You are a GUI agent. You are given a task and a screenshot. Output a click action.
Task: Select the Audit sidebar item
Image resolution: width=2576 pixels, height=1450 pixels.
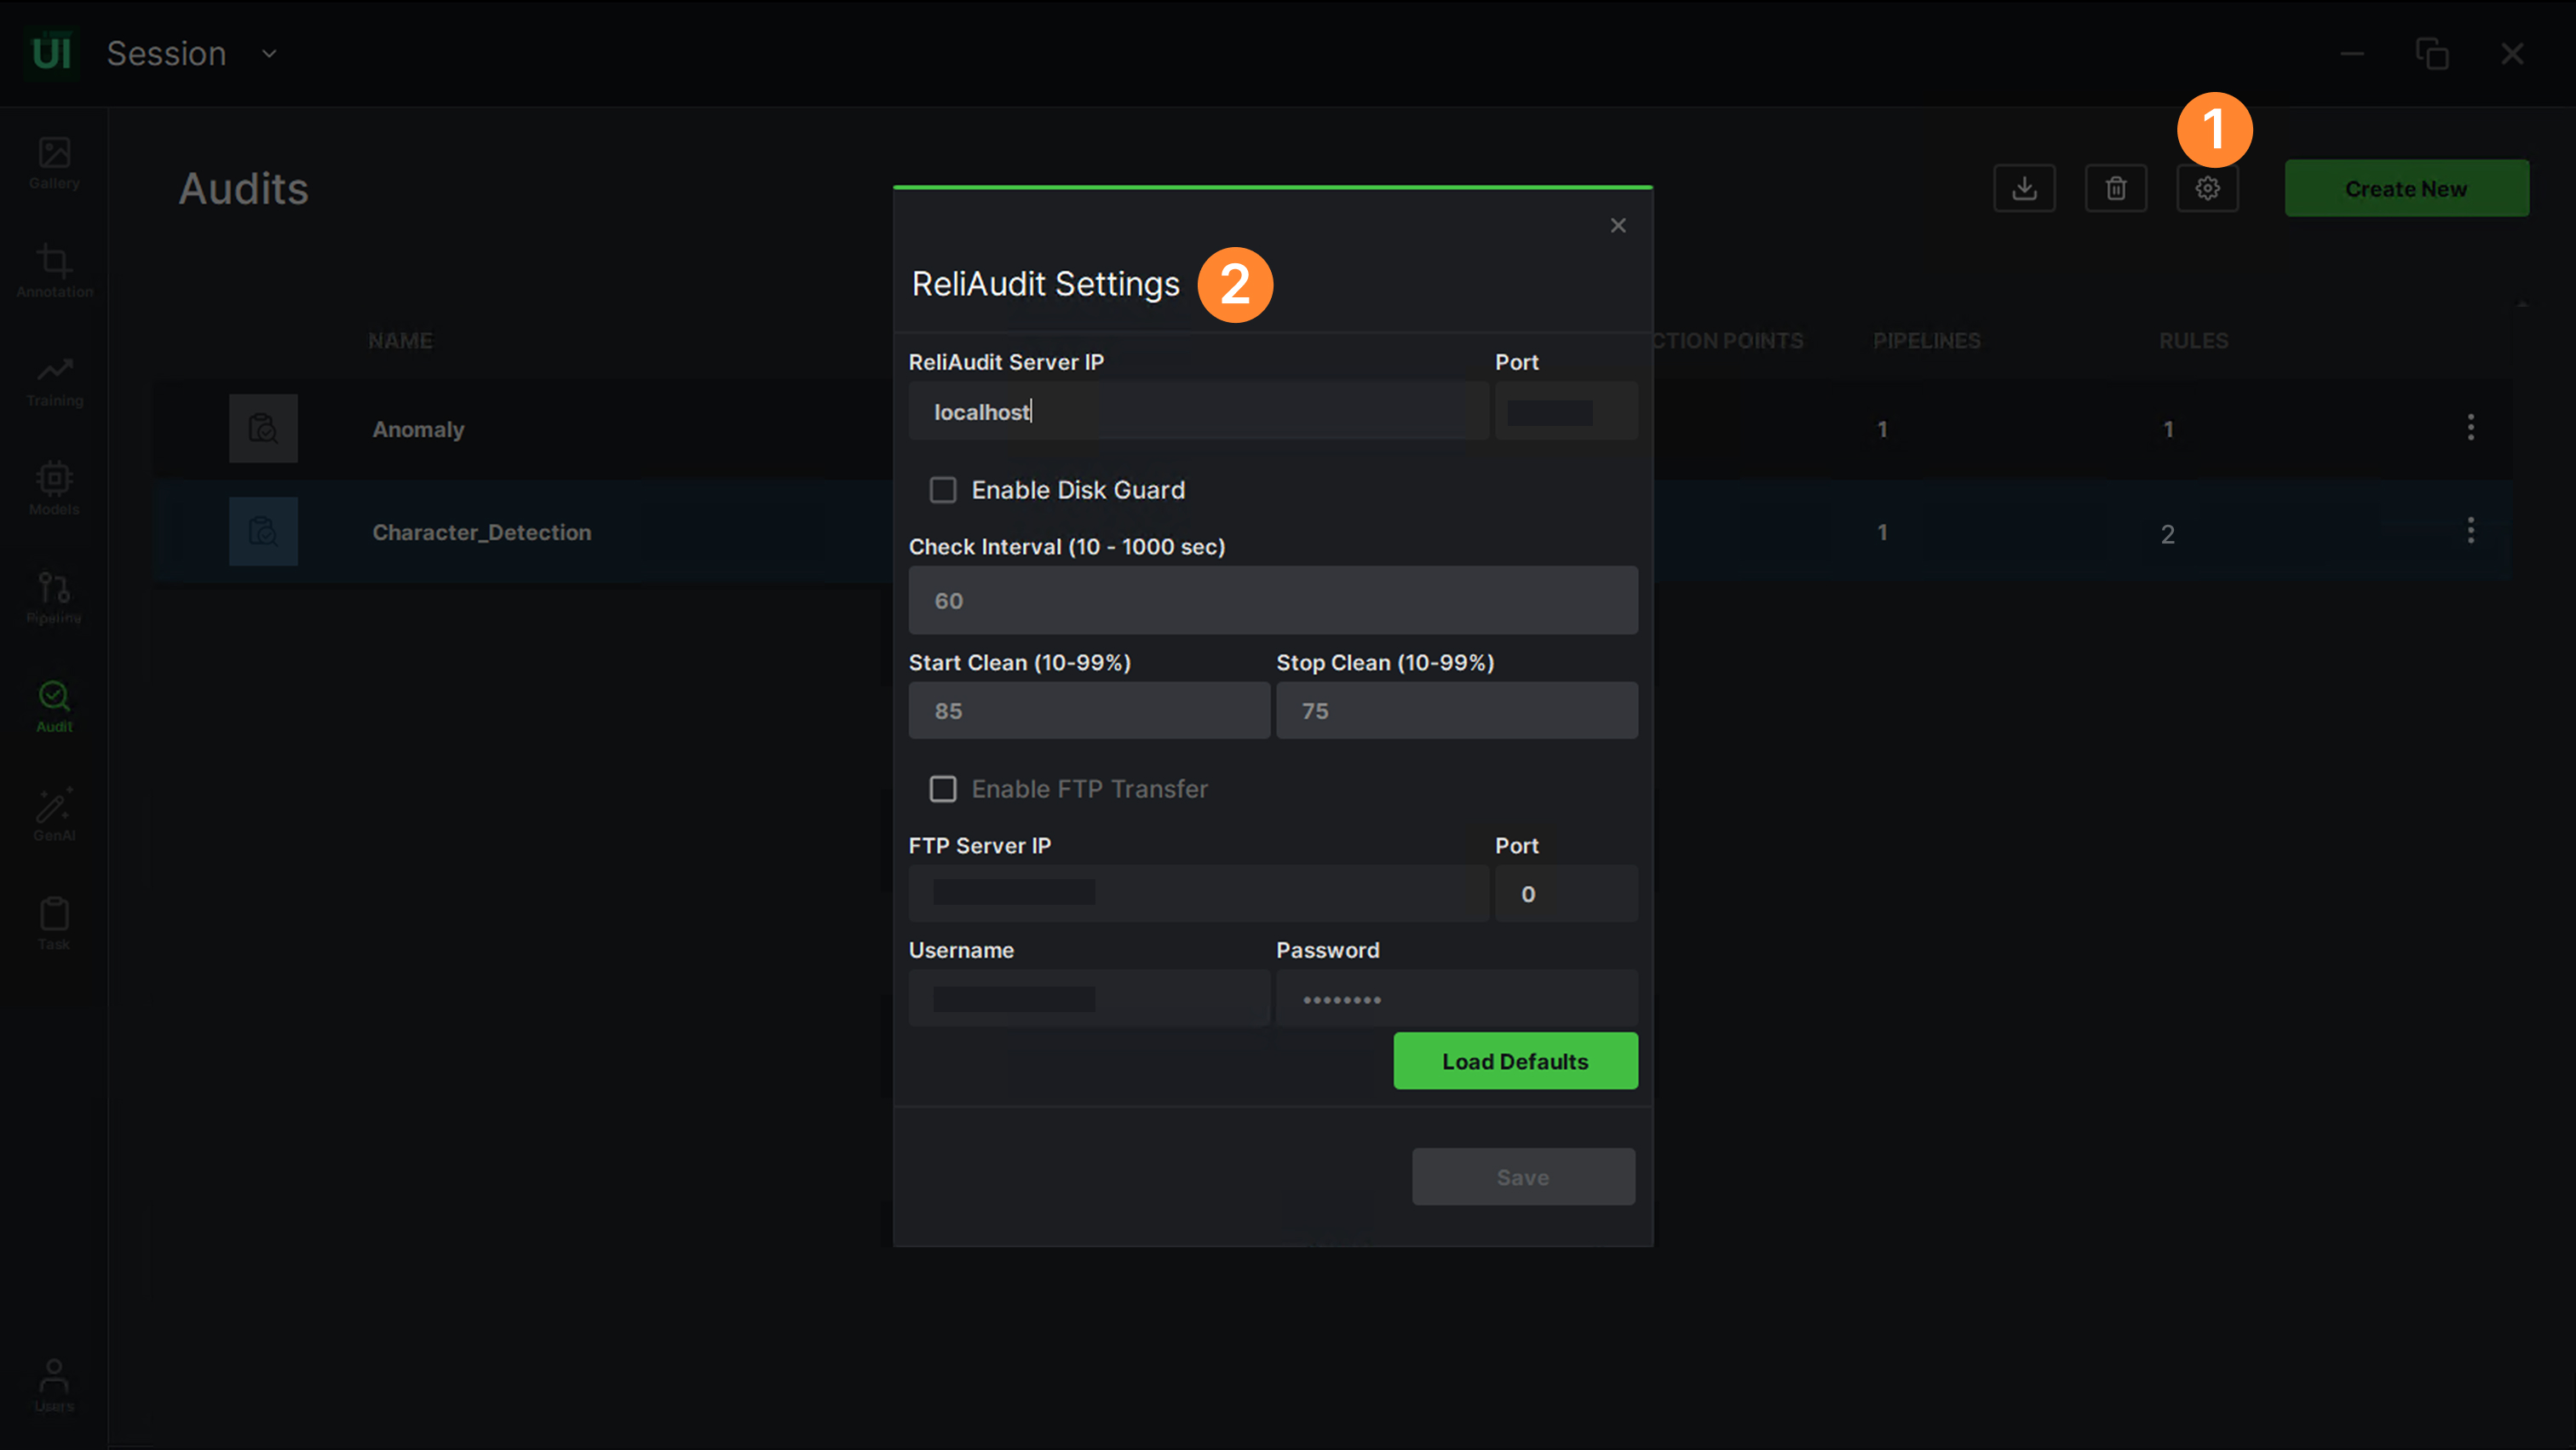pos(54,707)
